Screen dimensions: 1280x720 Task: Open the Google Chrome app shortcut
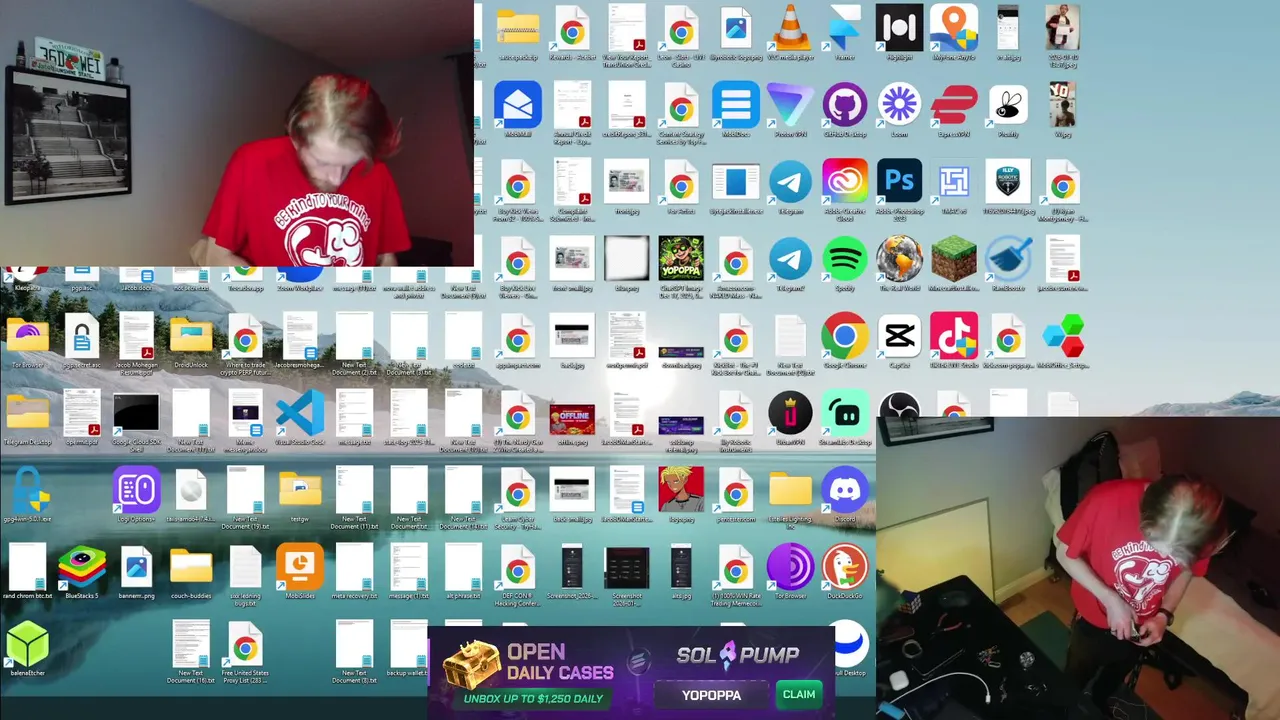point(845,337)
